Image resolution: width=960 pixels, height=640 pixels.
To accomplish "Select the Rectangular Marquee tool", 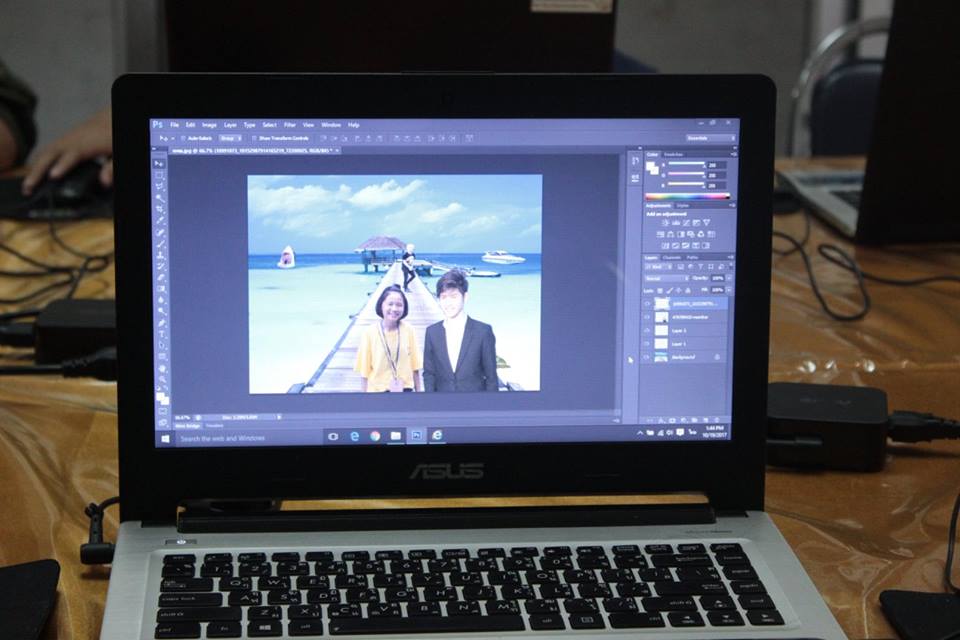I will pyautogui.click(x=160, y=175).
